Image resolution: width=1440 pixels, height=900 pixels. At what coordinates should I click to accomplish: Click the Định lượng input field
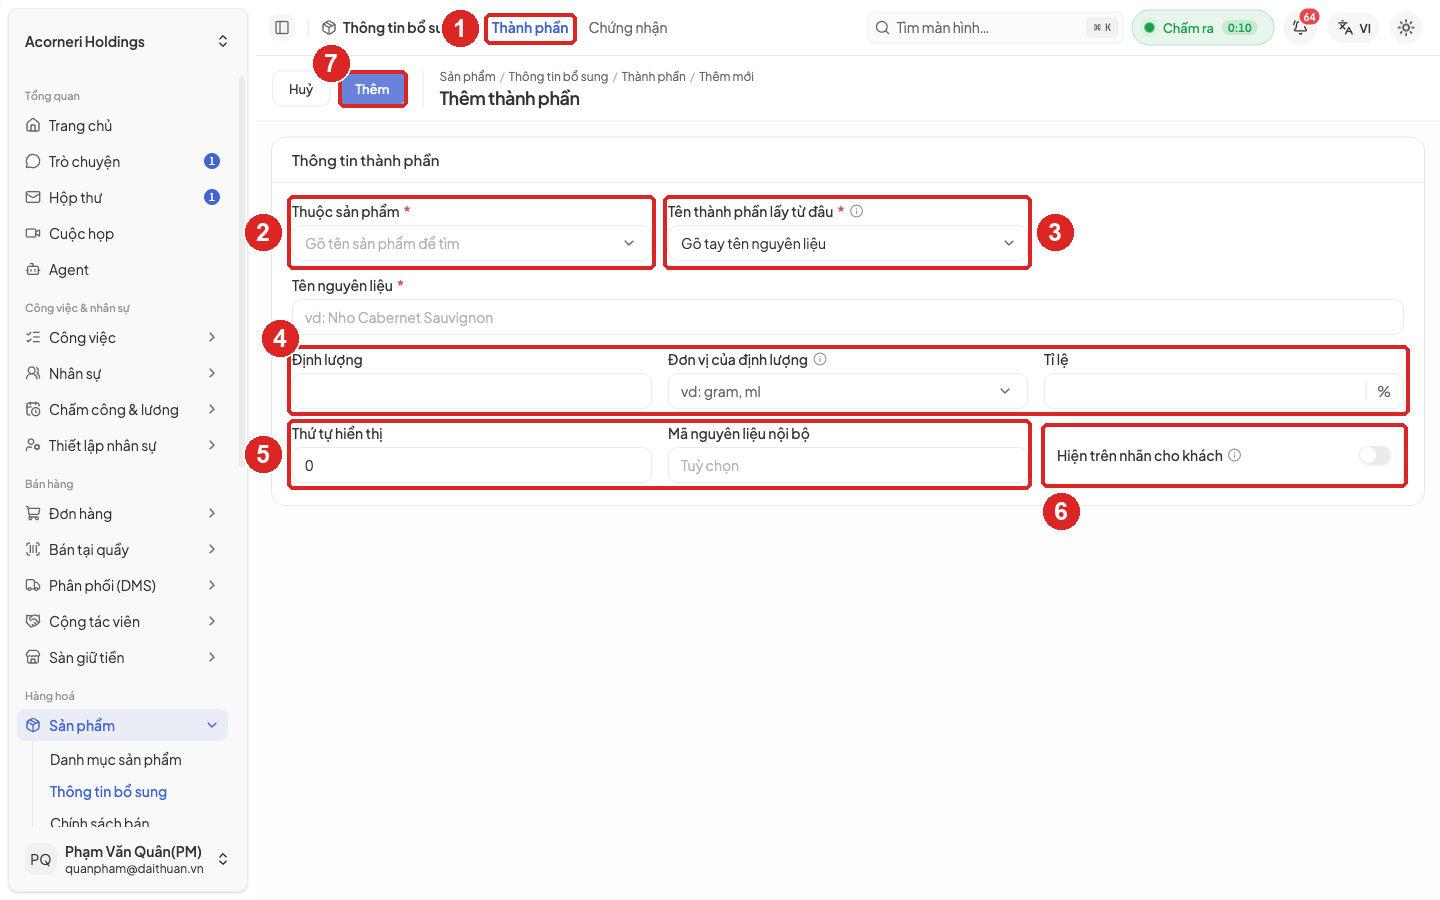point(472,392)
